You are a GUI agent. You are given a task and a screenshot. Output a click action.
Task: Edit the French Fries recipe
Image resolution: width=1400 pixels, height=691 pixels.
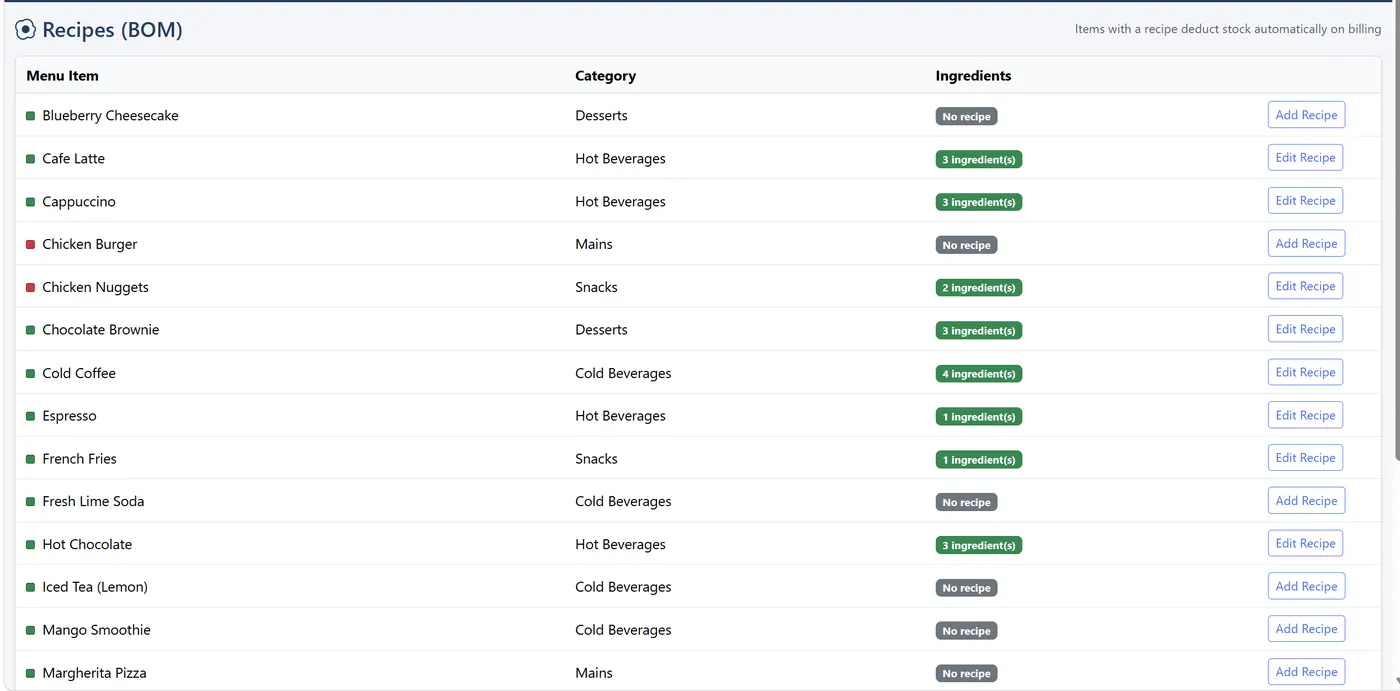tap(1305, 458)
